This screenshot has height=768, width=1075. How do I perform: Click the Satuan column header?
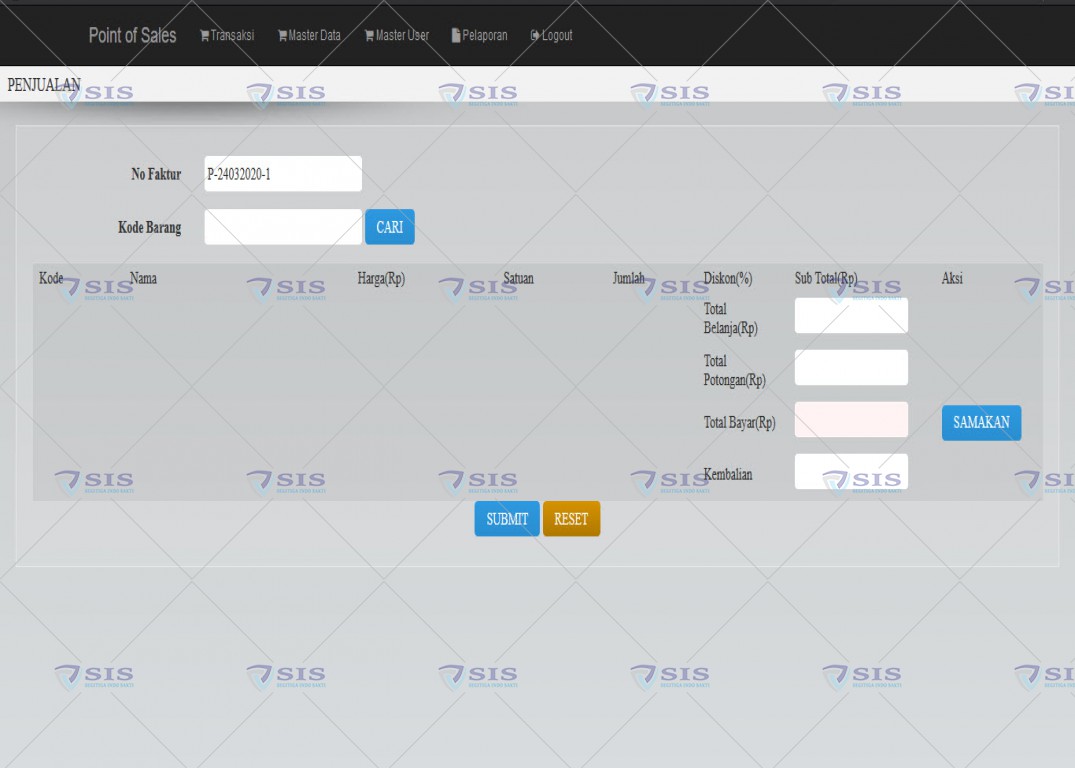tap(518, 279)
